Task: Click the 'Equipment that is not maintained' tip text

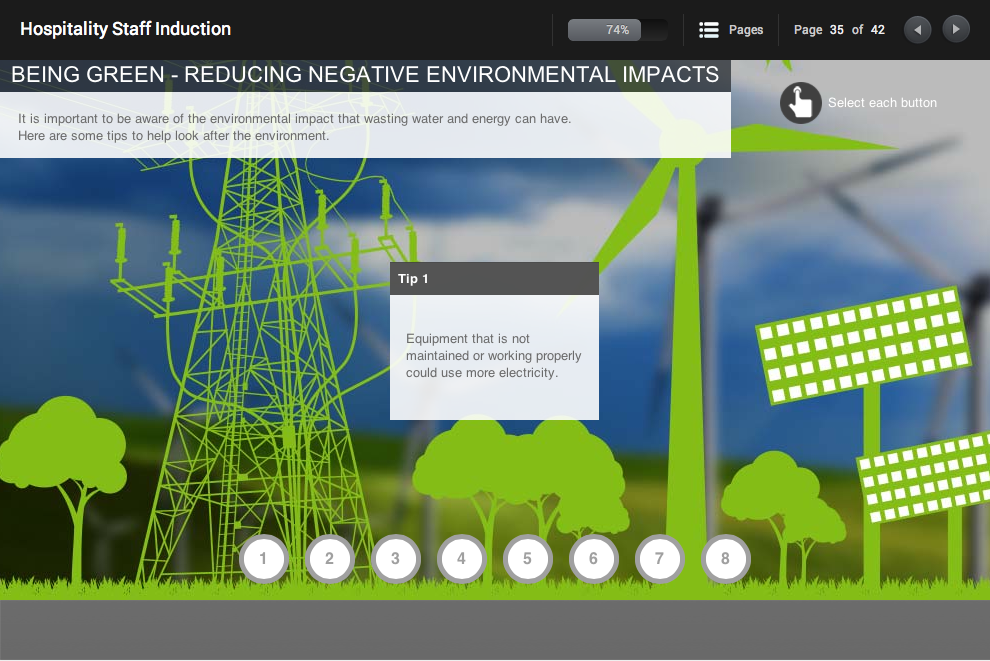Action: coord(493,356)
